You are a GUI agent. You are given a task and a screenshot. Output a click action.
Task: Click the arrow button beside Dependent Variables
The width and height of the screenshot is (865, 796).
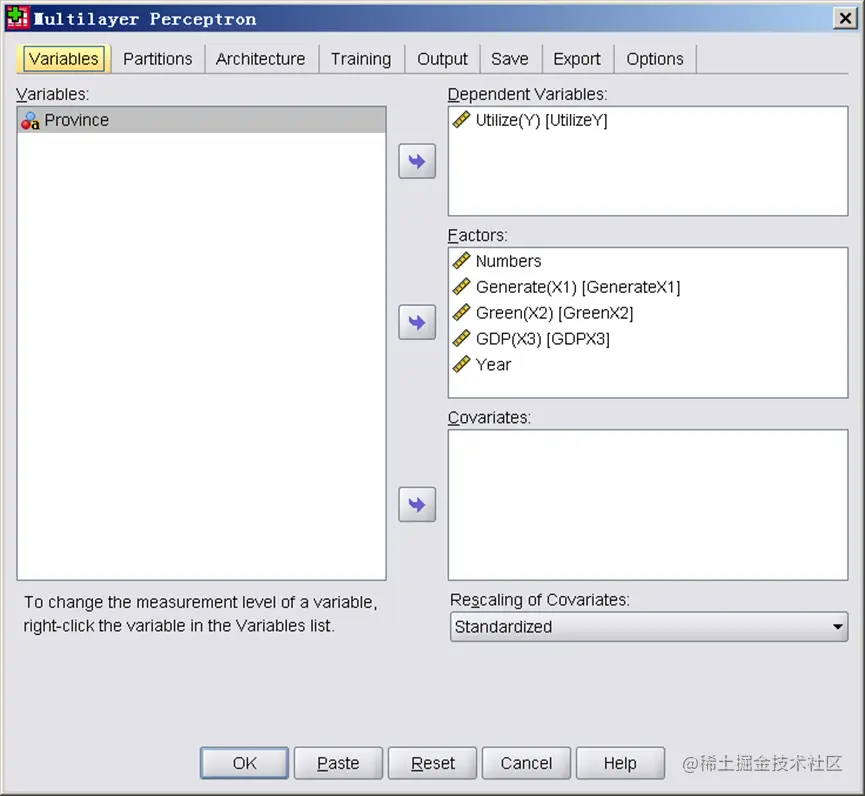(x=417, y=161)
